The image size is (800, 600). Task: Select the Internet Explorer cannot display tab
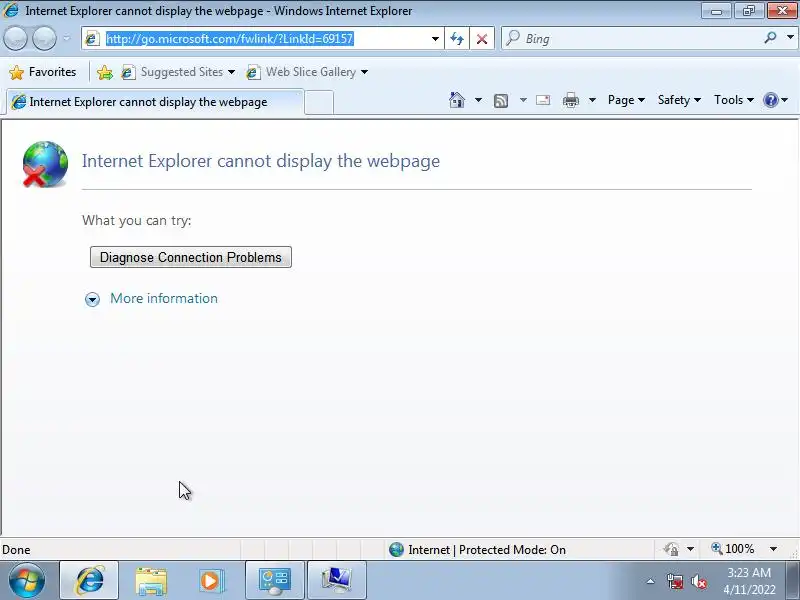click(x=155, y=102)
